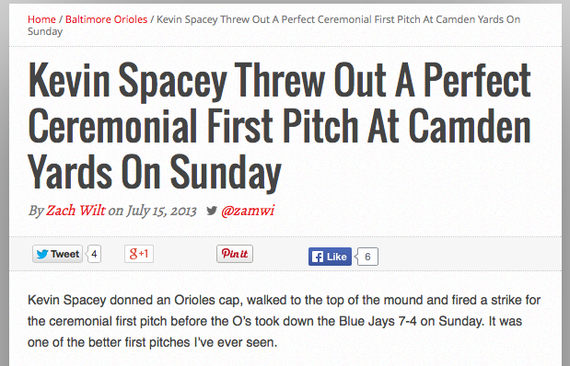Go to the Home breadcrumb link

tap(42, 19)
